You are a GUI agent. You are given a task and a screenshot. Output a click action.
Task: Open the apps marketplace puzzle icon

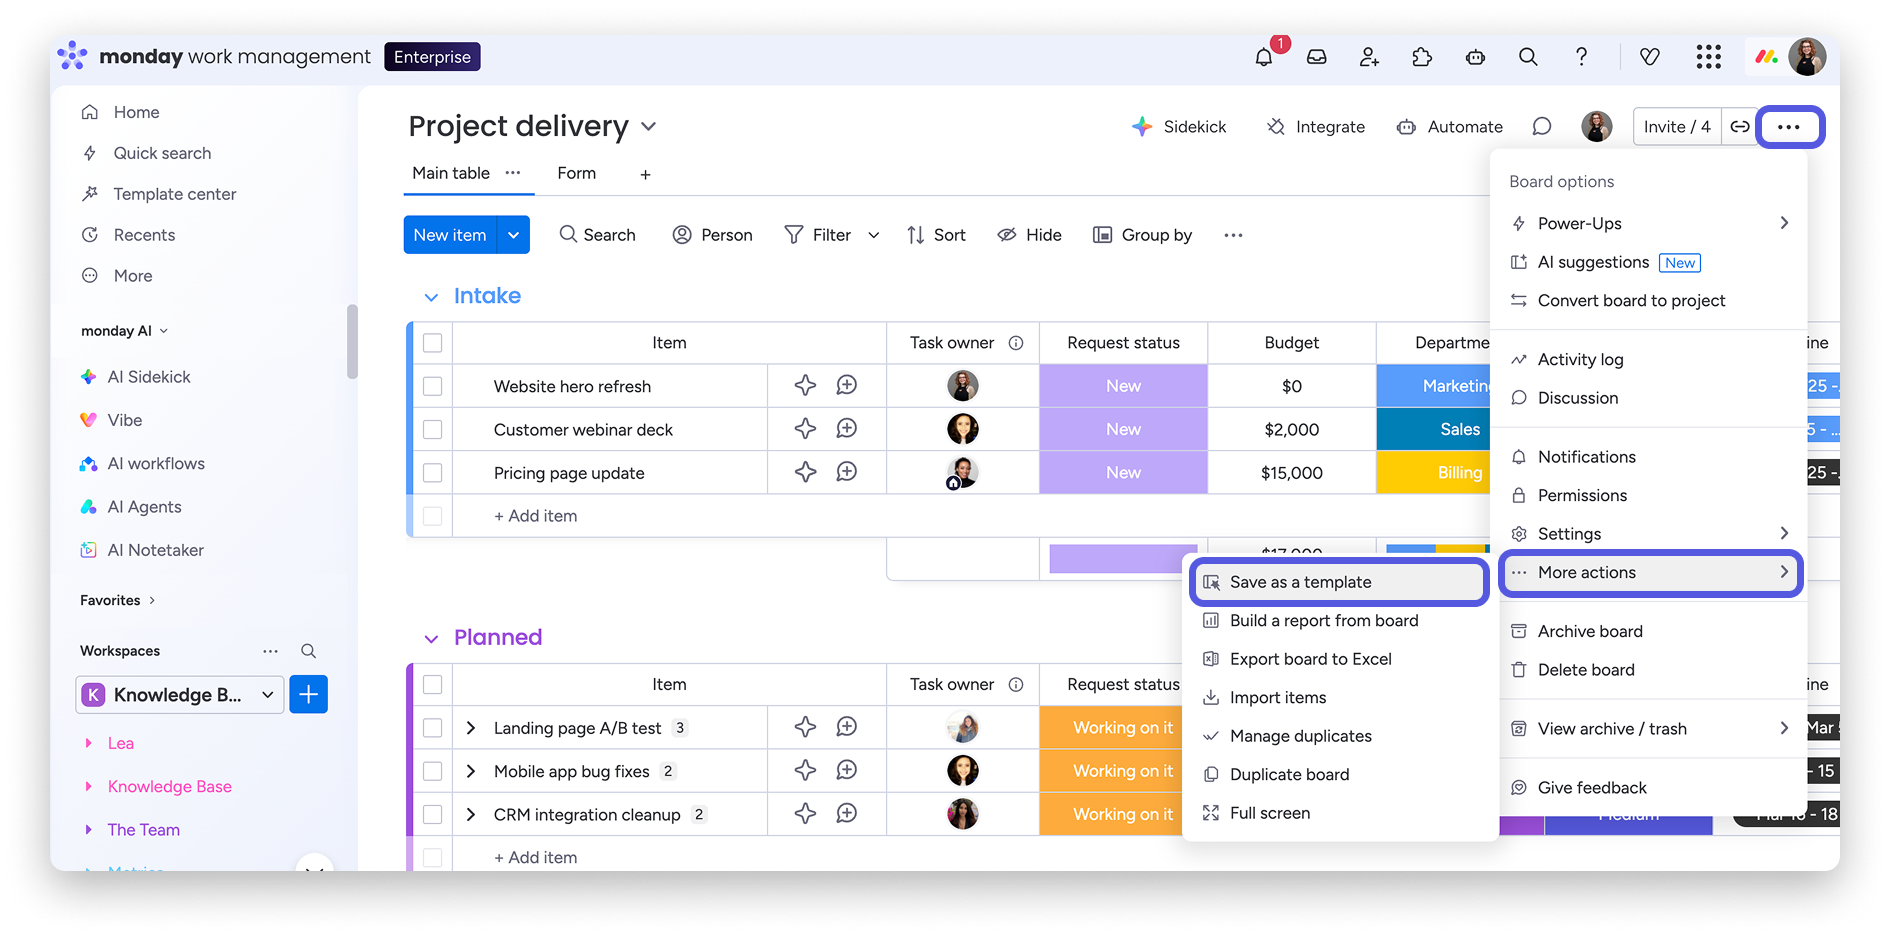coord(1422,57)
